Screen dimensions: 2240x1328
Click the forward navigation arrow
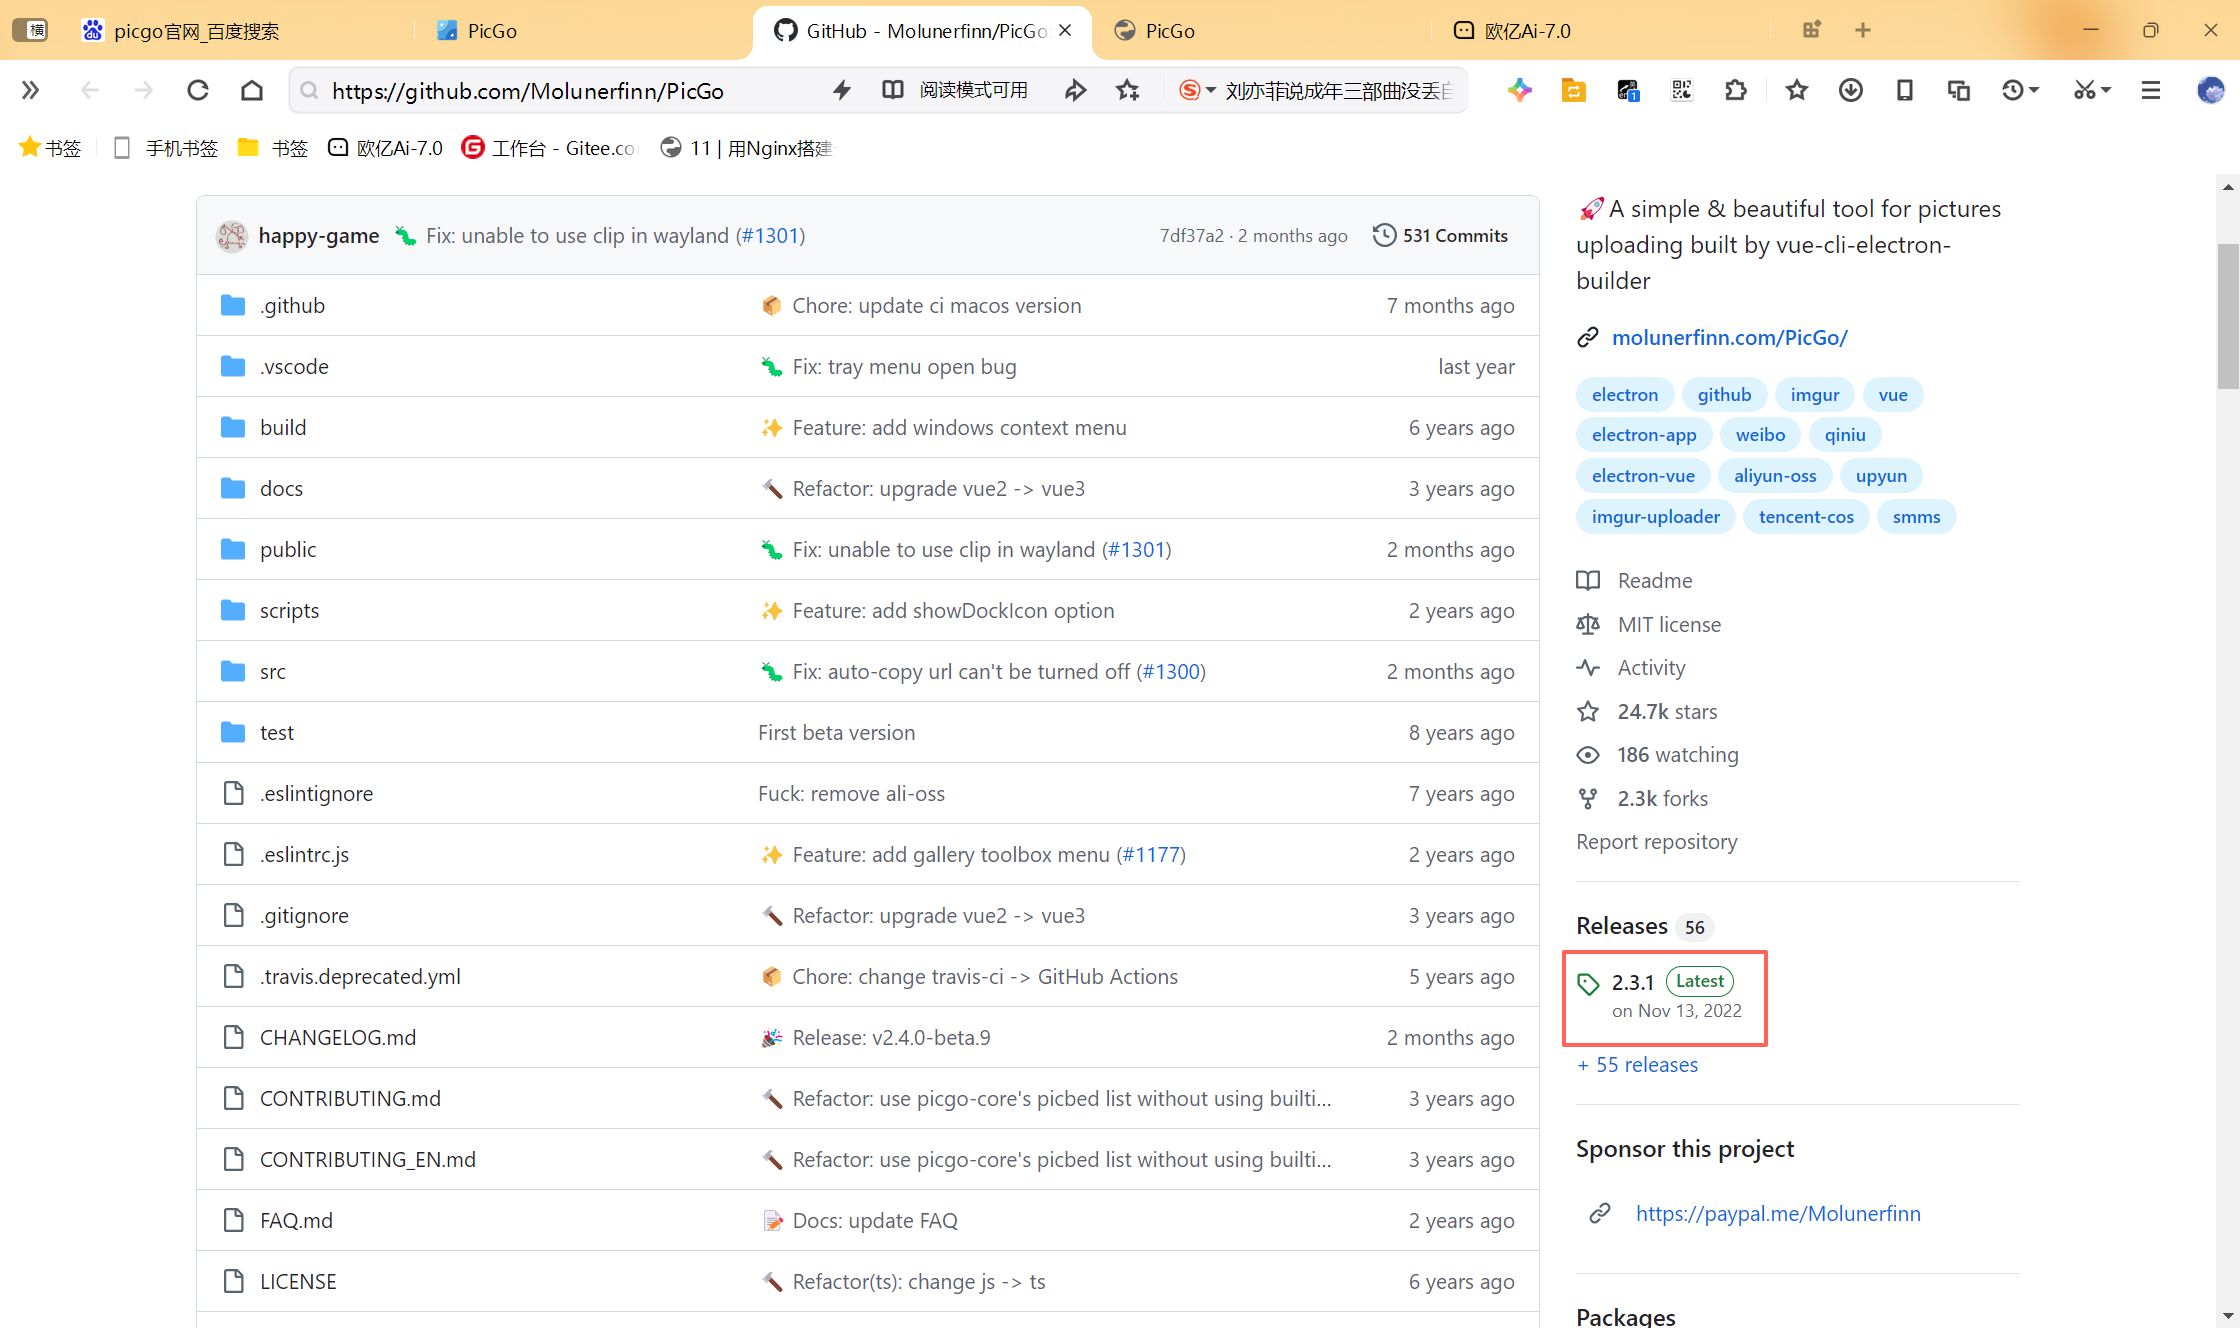pyautogui.click(x=144, y=90)
